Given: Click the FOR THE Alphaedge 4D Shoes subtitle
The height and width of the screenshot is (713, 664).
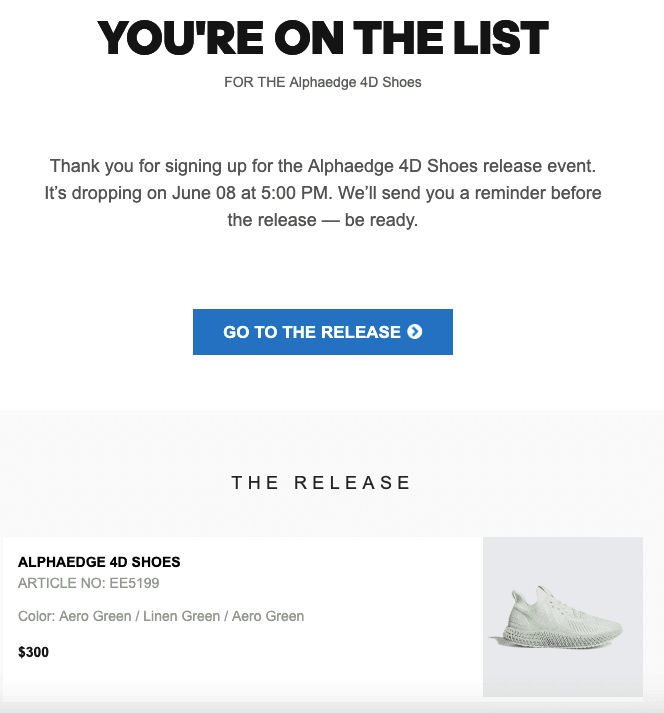Looking at the screenshot, I should tap(322, 82).
